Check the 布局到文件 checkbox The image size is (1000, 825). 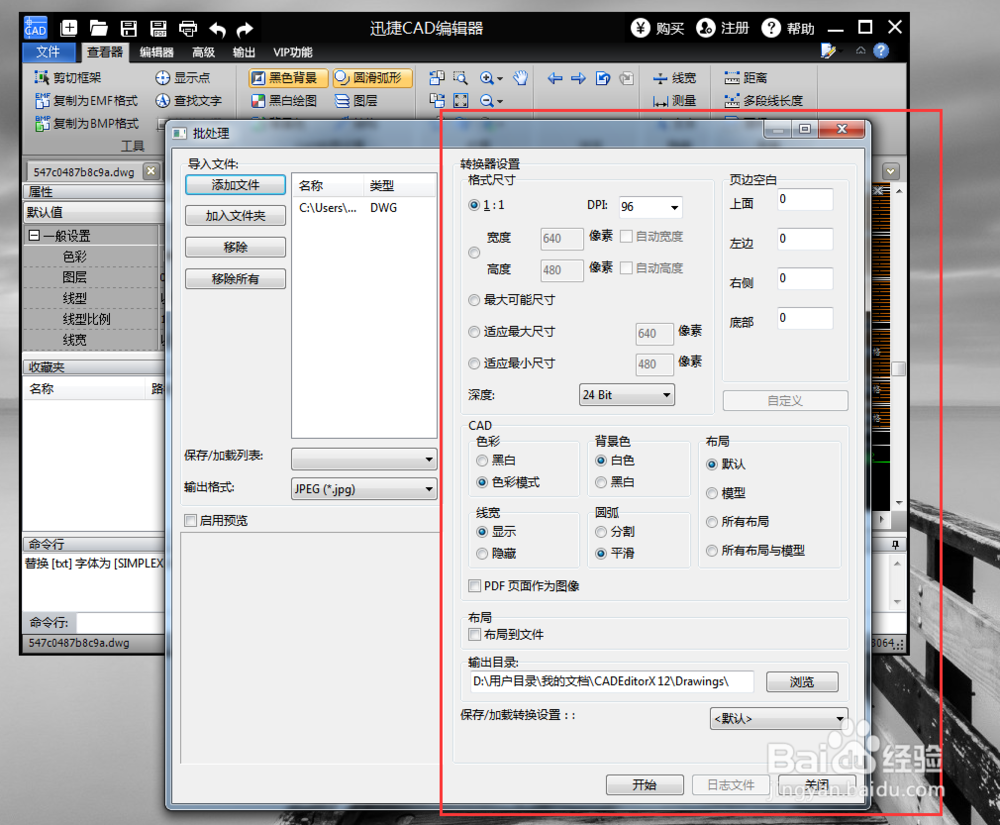click(x=474, y=634)
